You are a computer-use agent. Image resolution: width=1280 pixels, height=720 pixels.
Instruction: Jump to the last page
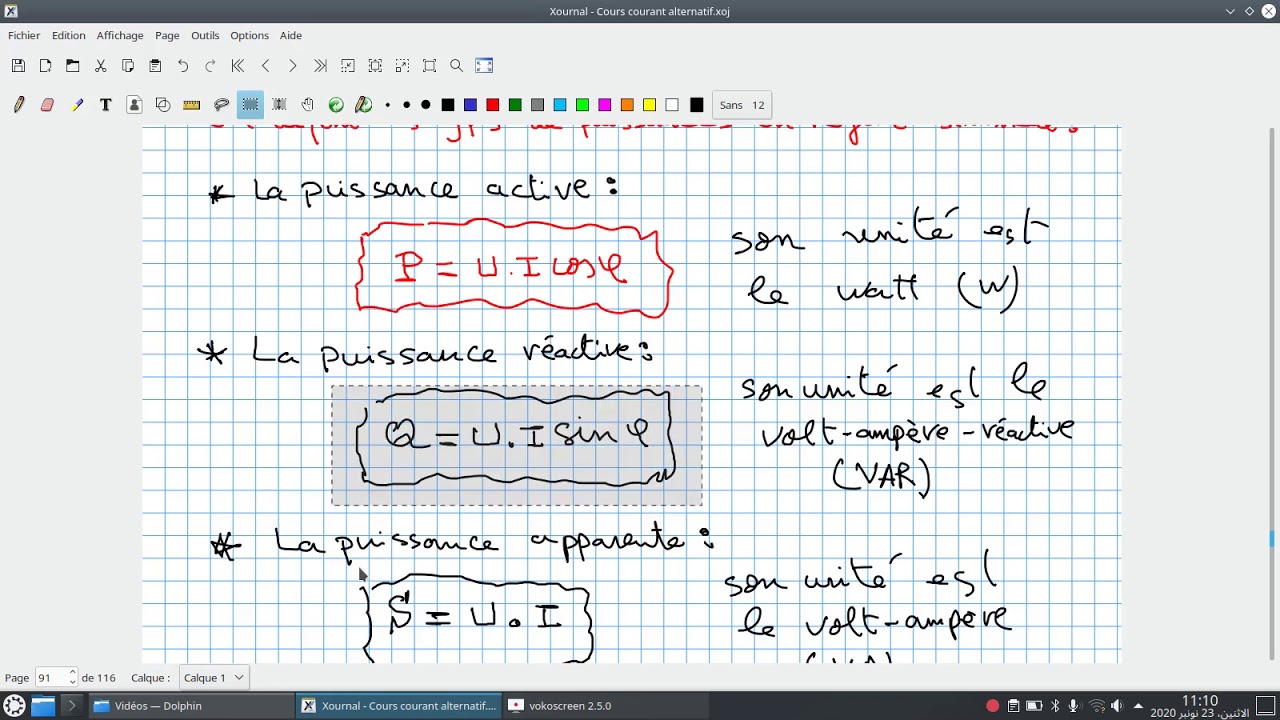(x=320, y=66)
